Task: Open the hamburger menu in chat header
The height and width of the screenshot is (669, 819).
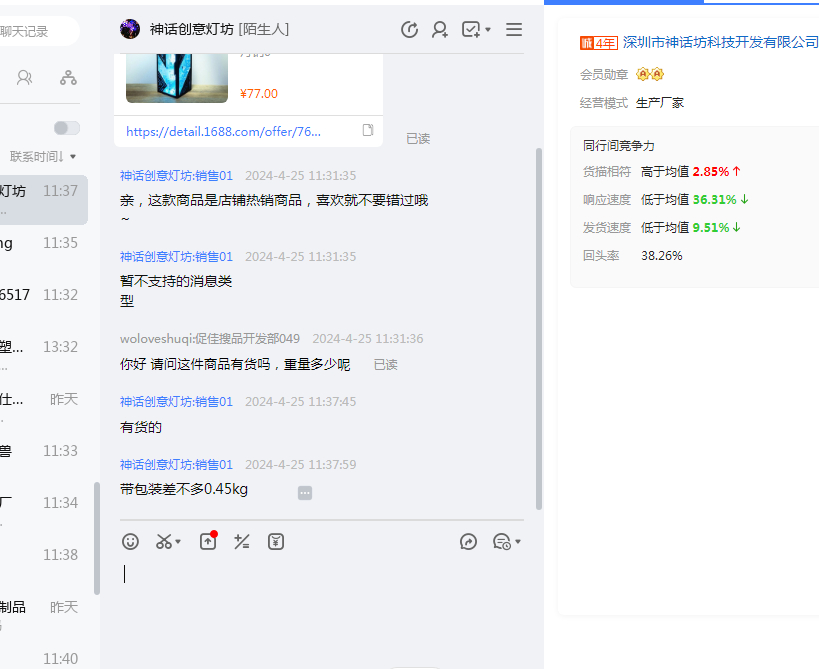Action: (514, 30)
